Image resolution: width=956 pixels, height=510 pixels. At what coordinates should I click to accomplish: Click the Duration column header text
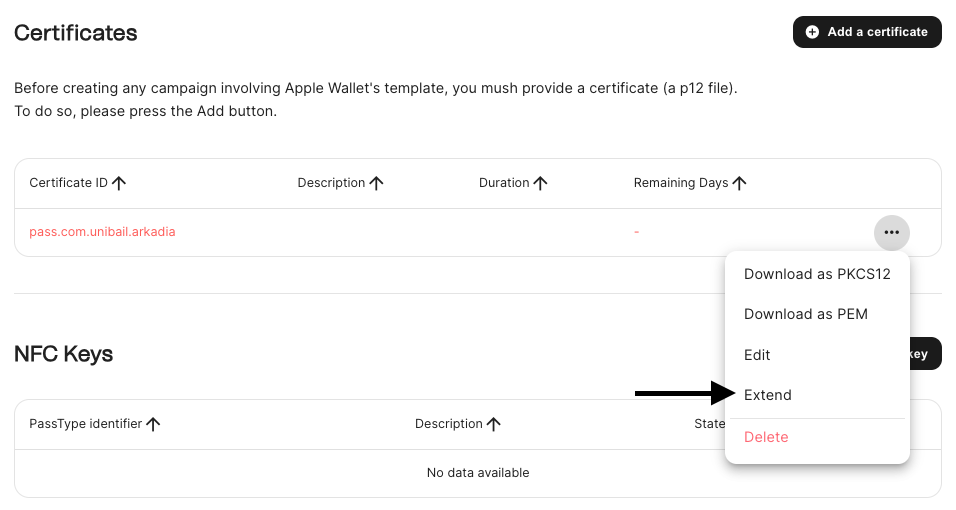coord(504,183)
